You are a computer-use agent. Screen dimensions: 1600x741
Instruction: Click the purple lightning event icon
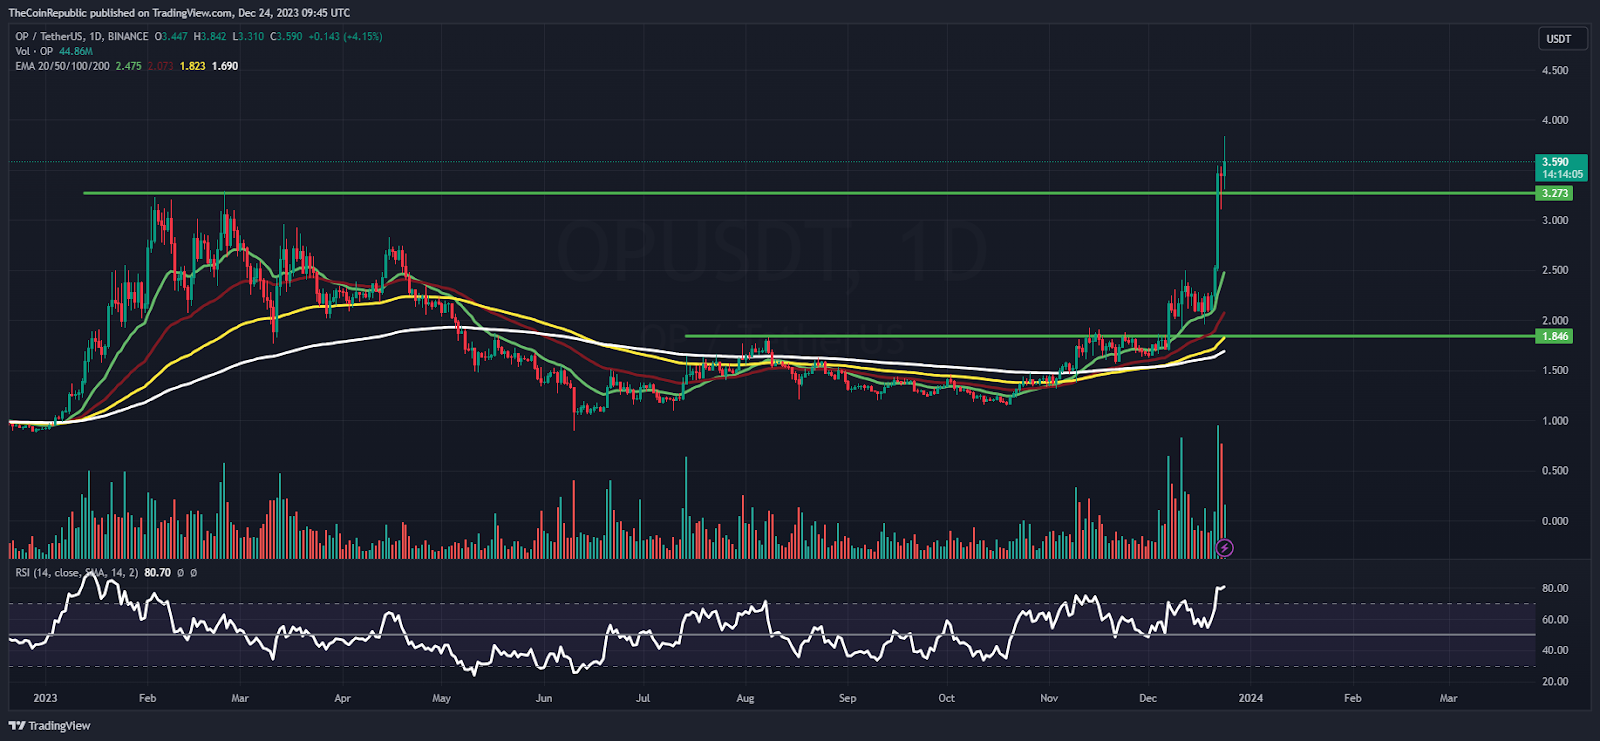(1225, 548)
